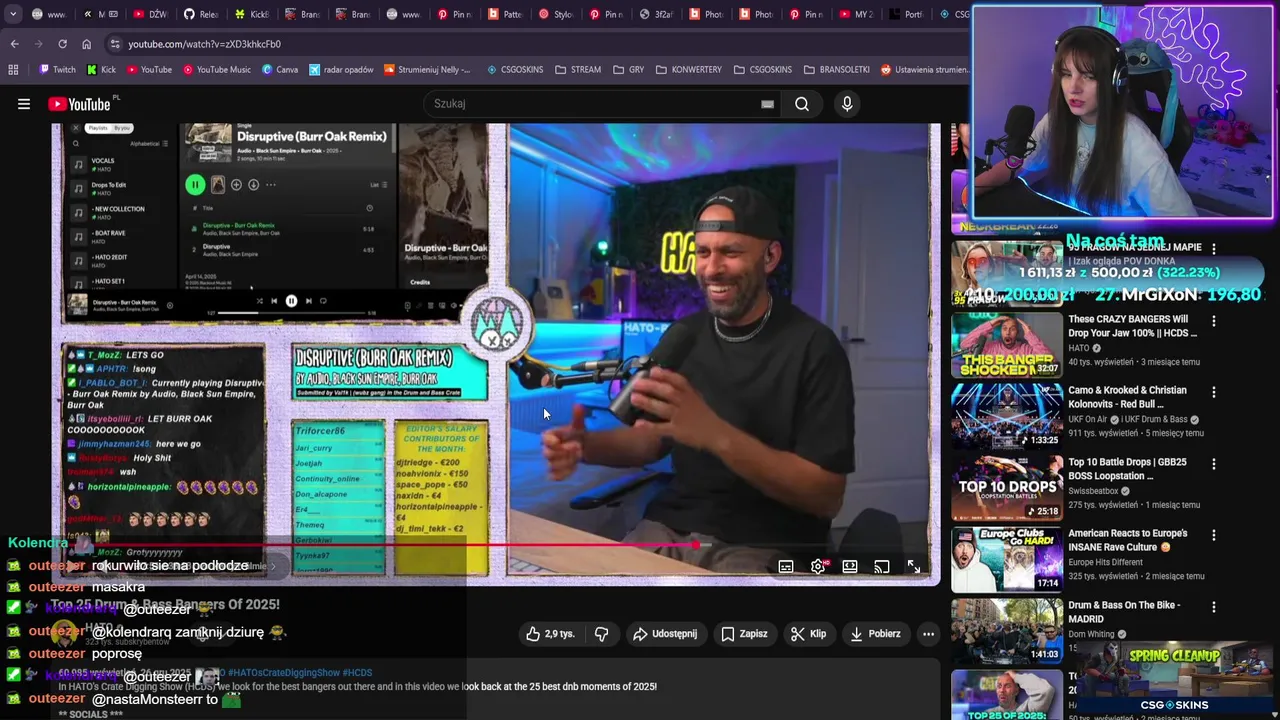Open the #HCDS hashtag link
This screenshot has height=720, width=1280.
coord(359,673)
